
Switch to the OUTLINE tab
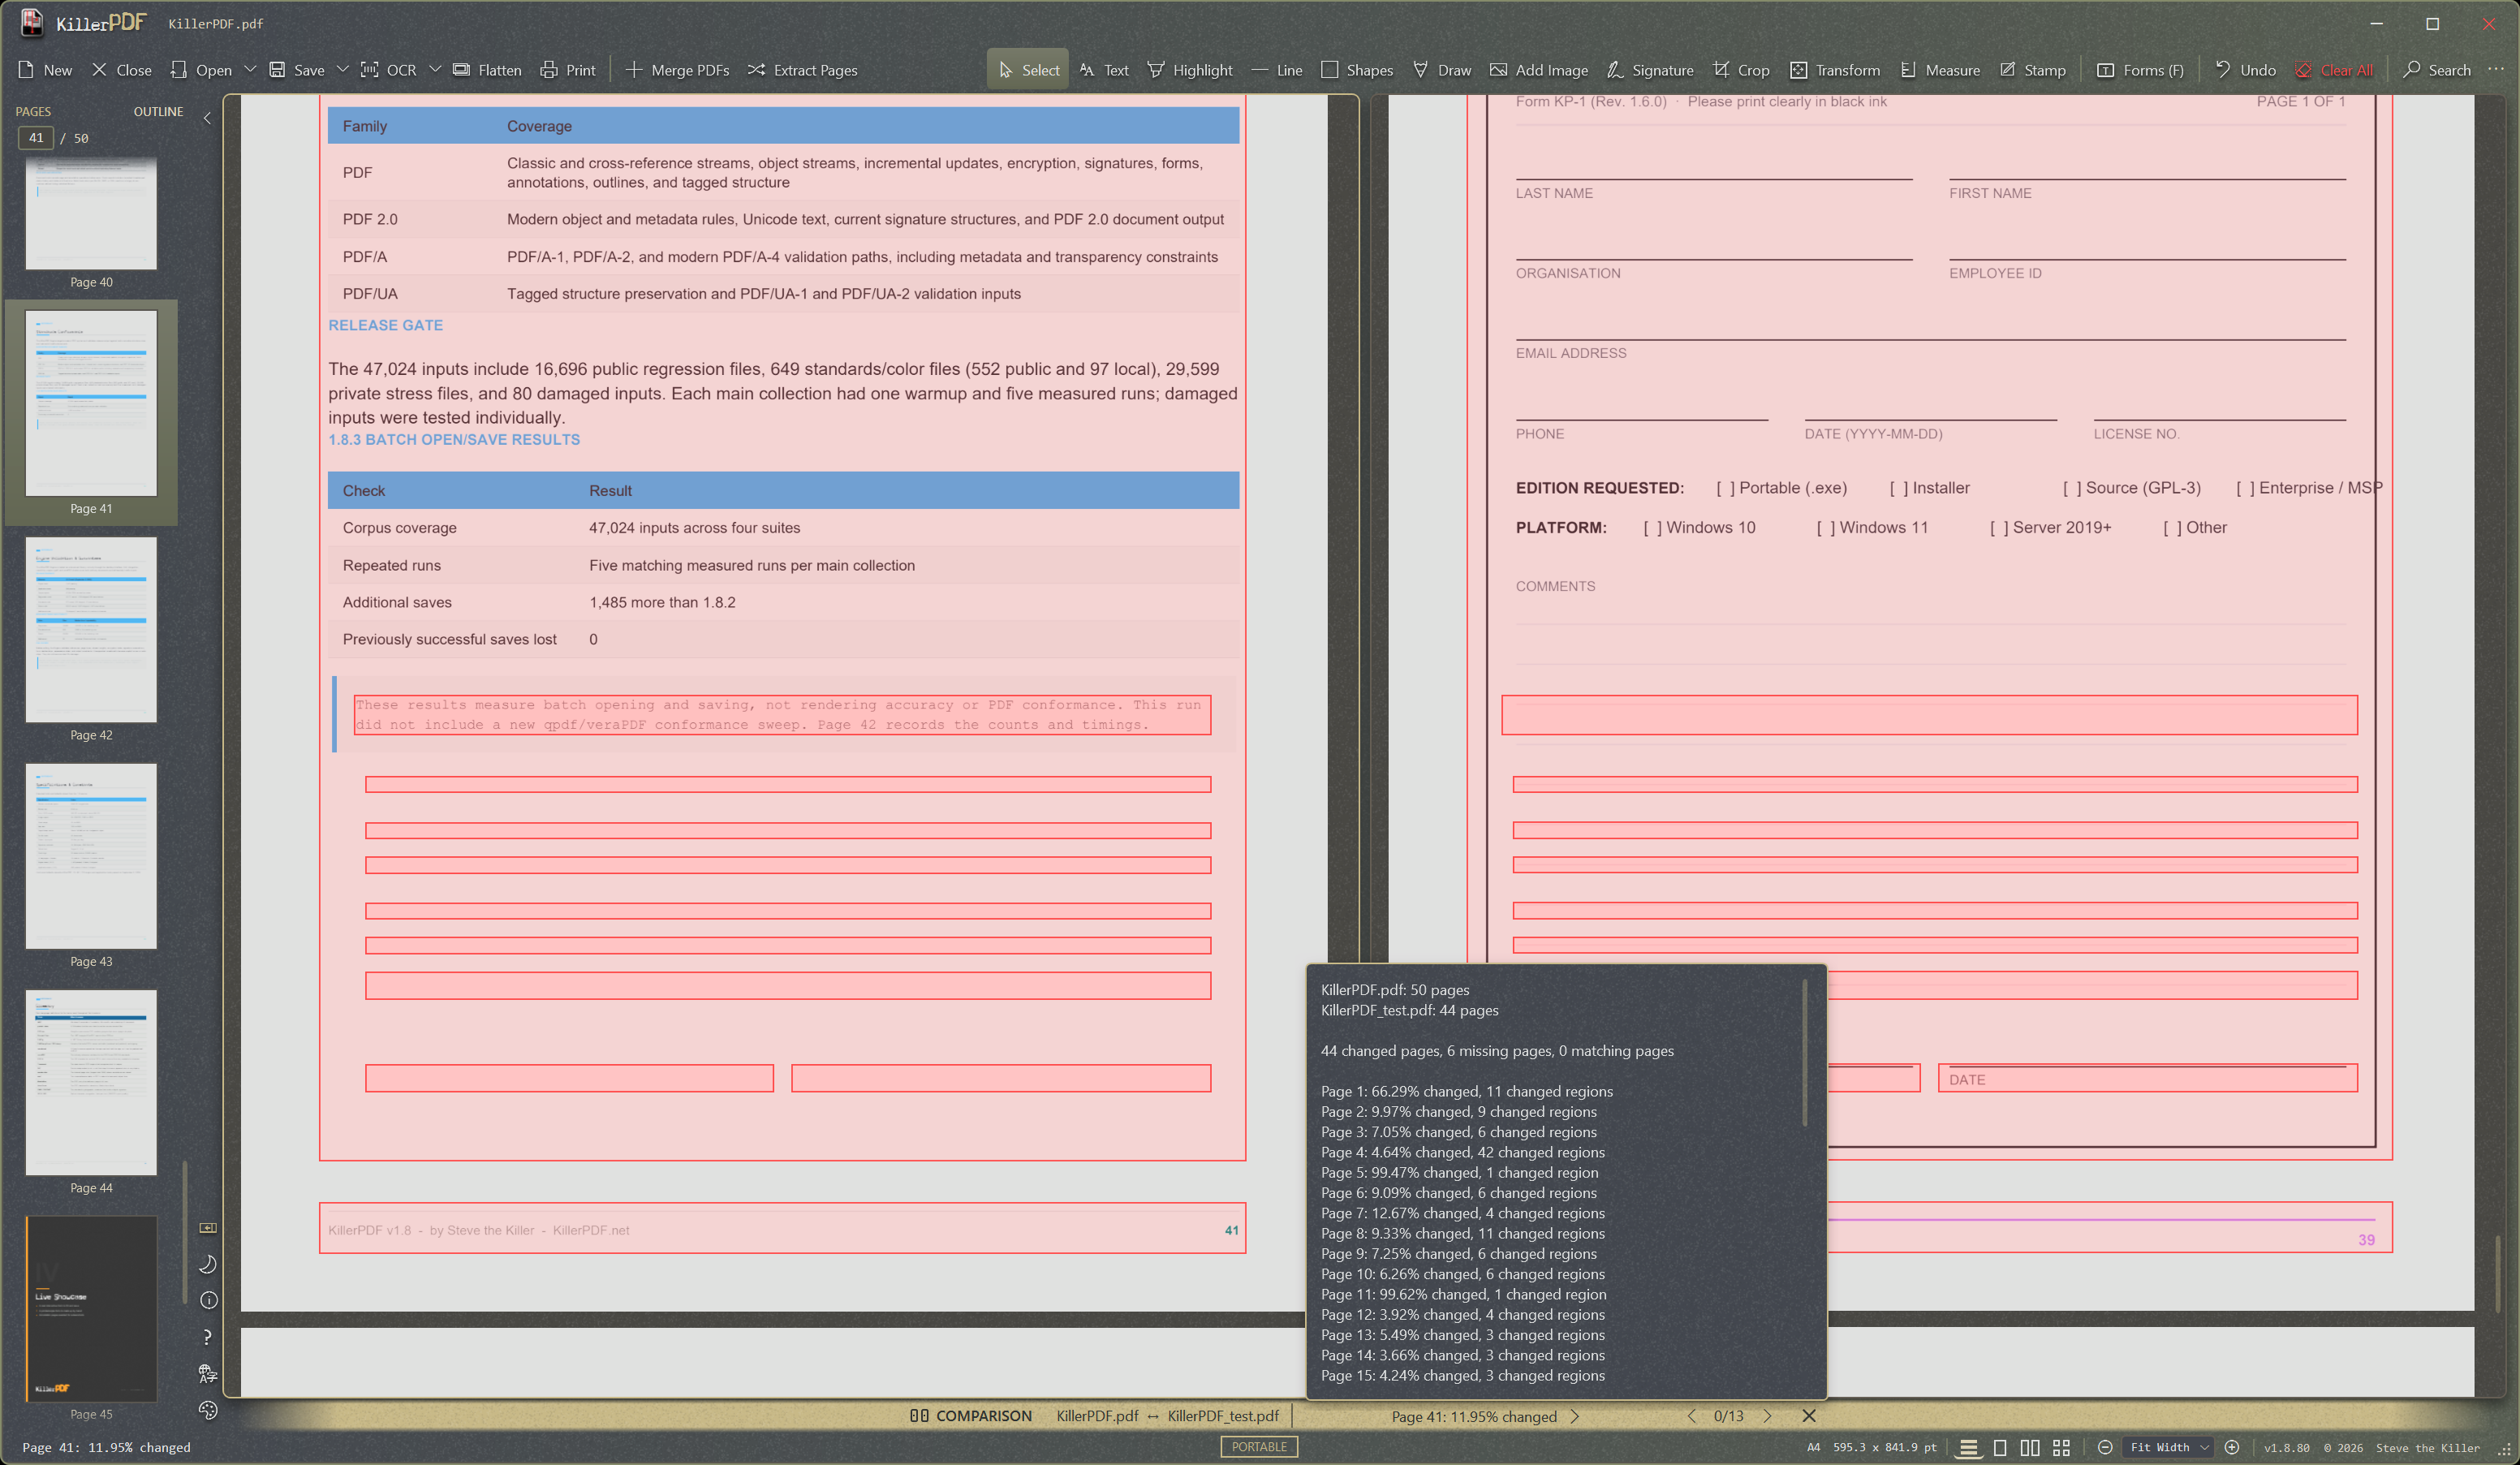coord(158,111)
